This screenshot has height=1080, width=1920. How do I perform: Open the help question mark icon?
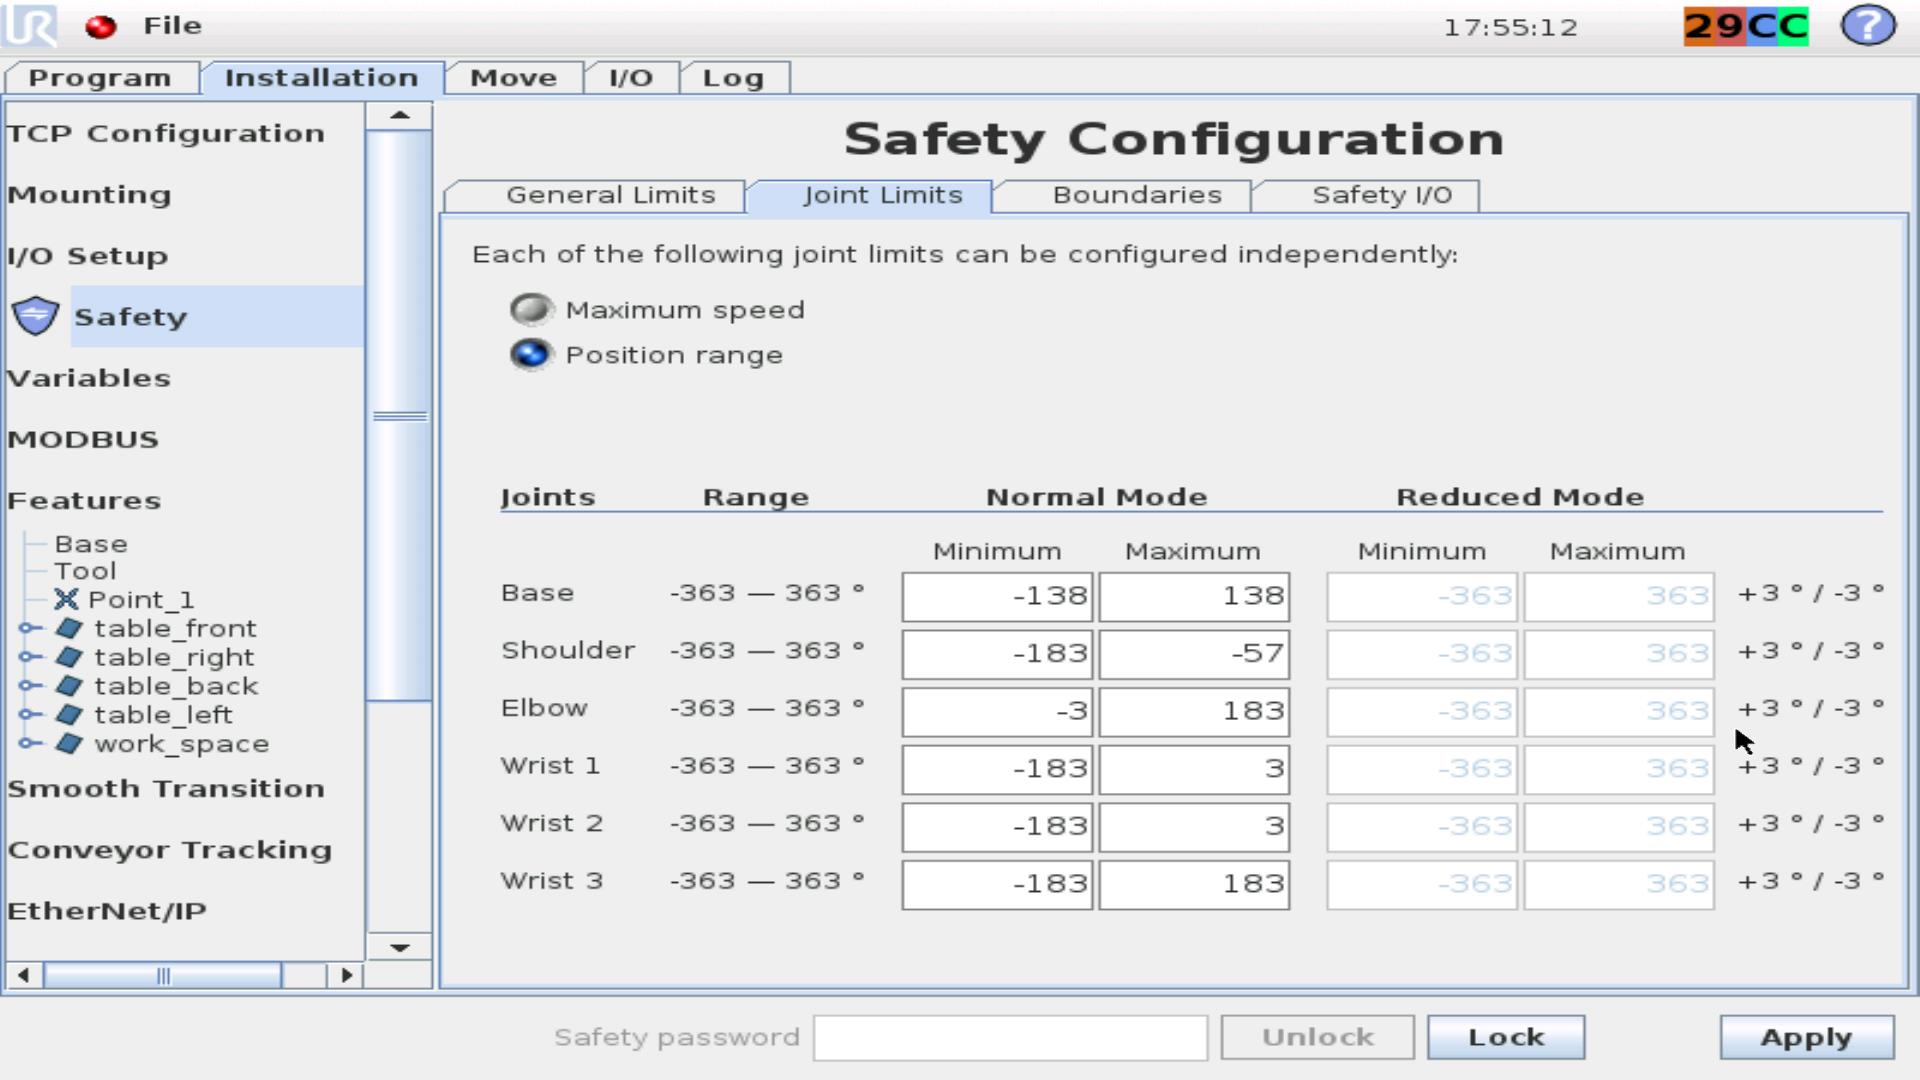(1867, 26)
